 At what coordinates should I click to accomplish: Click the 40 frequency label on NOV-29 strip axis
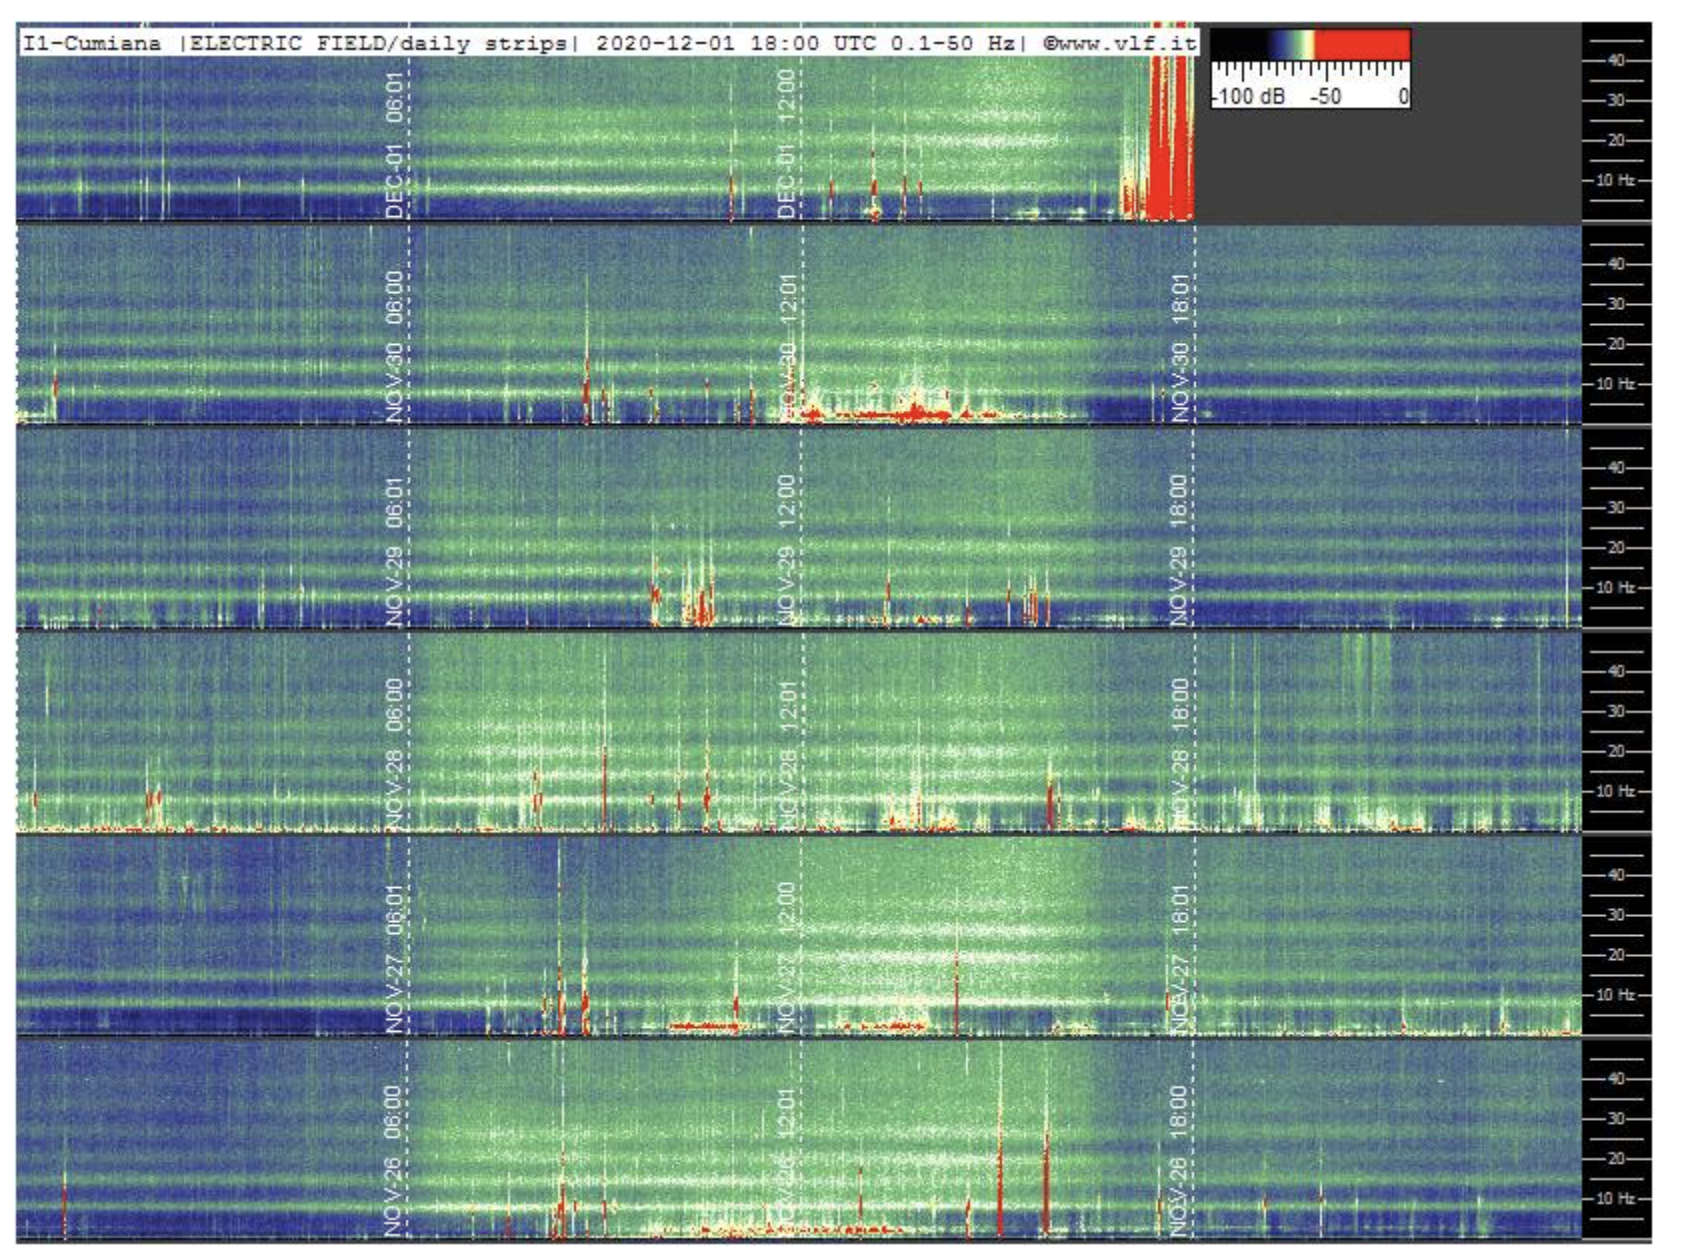1616,468
